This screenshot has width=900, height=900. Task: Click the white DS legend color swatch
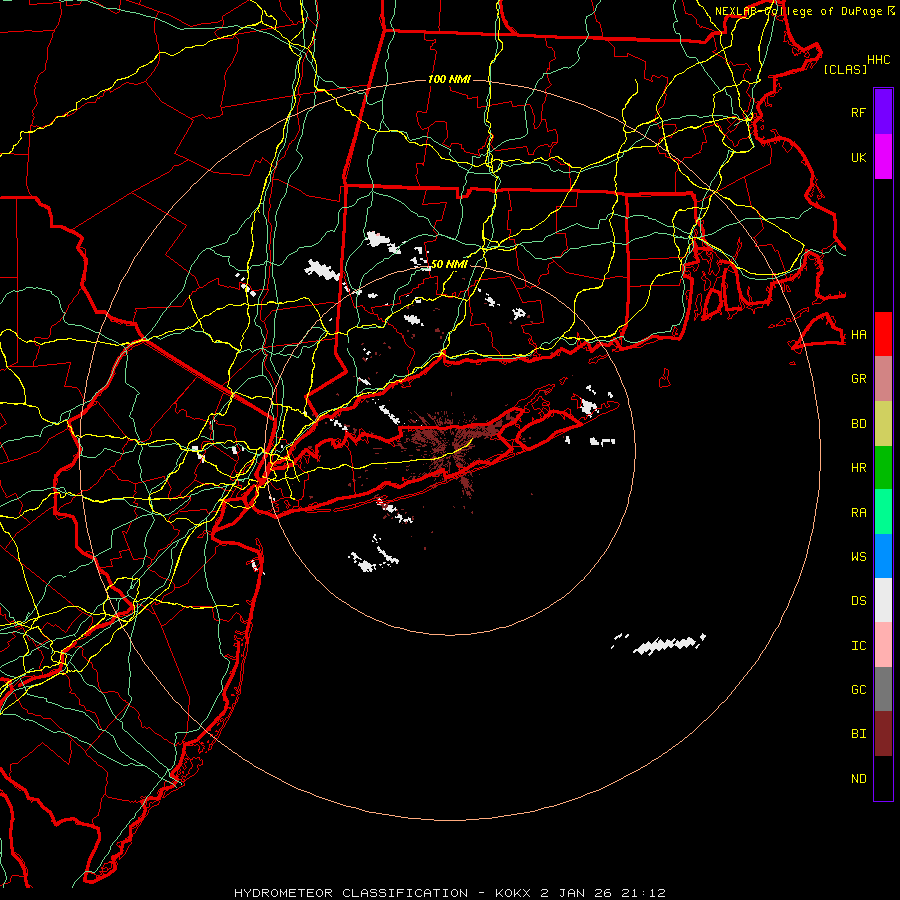[883, 600]
